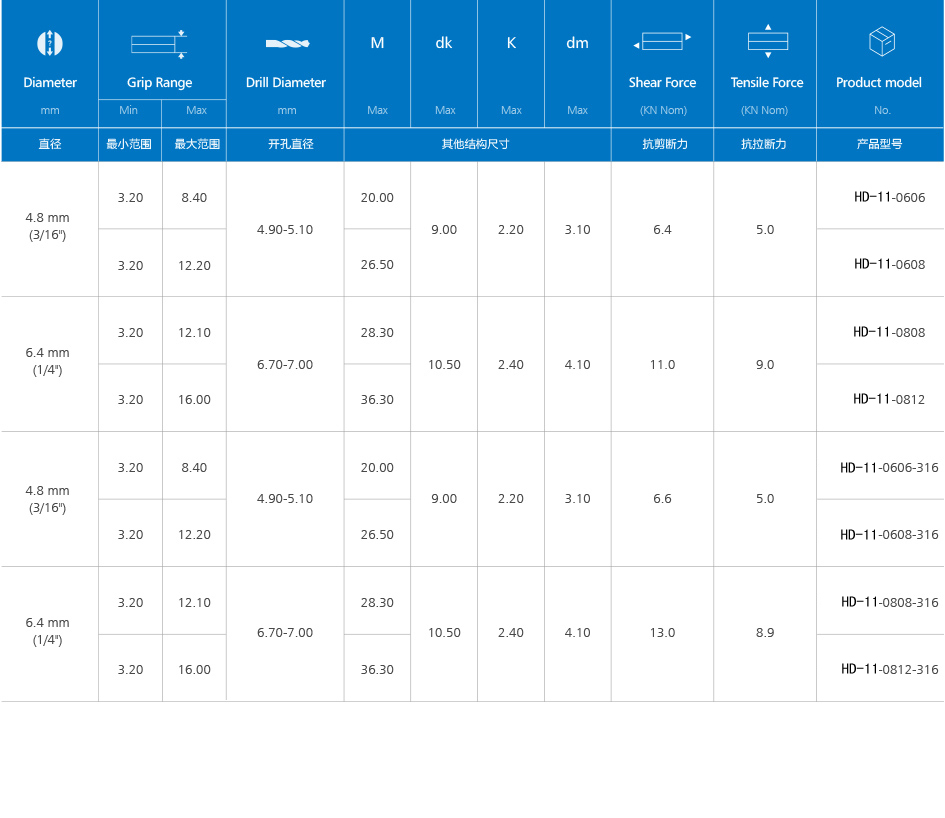Open product model HD-11-0812-316
Image resolution: width=945 pixels, height=818 pixels.
tap(889, 669)
